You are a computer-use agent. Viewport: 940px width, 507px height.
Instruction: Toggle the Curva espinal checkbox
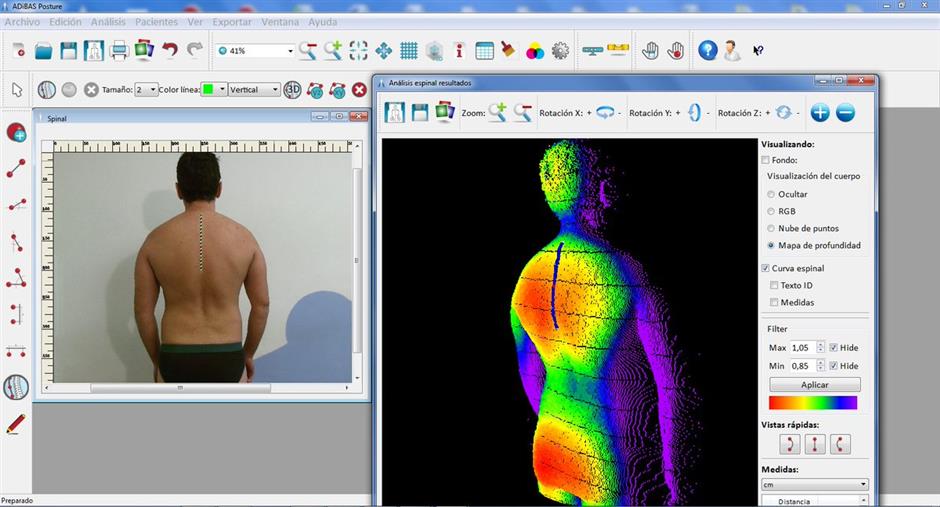point(766,268)
